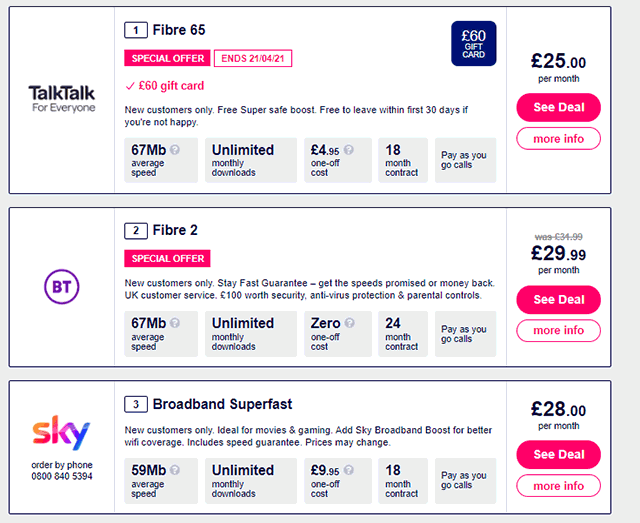The height and width of the screenshot is (523, 640).
Task: Click the BT circular logo
Action: click(x=62, y=287)
